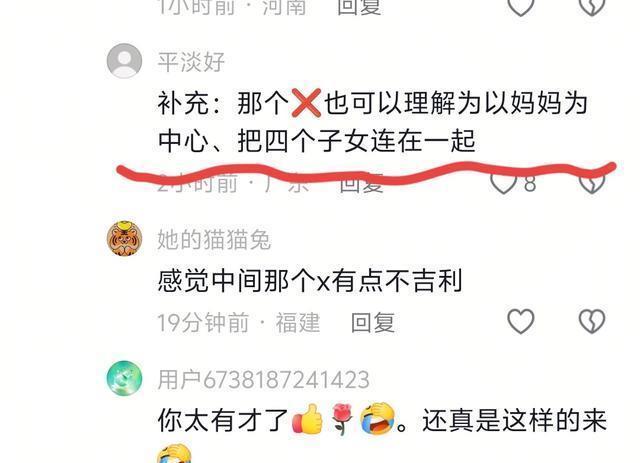Select comment text starting with 补充

373,122
